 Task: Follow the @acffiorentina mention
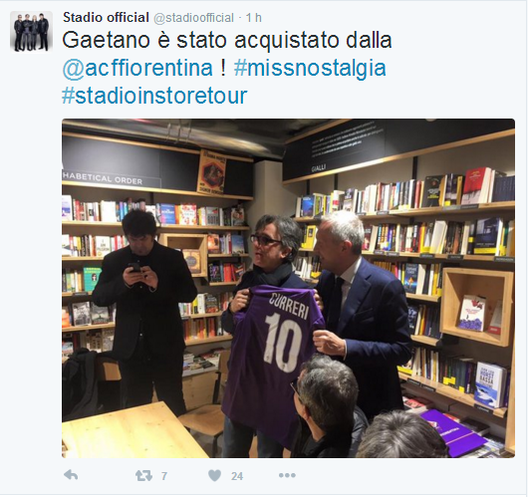point(137,68)
